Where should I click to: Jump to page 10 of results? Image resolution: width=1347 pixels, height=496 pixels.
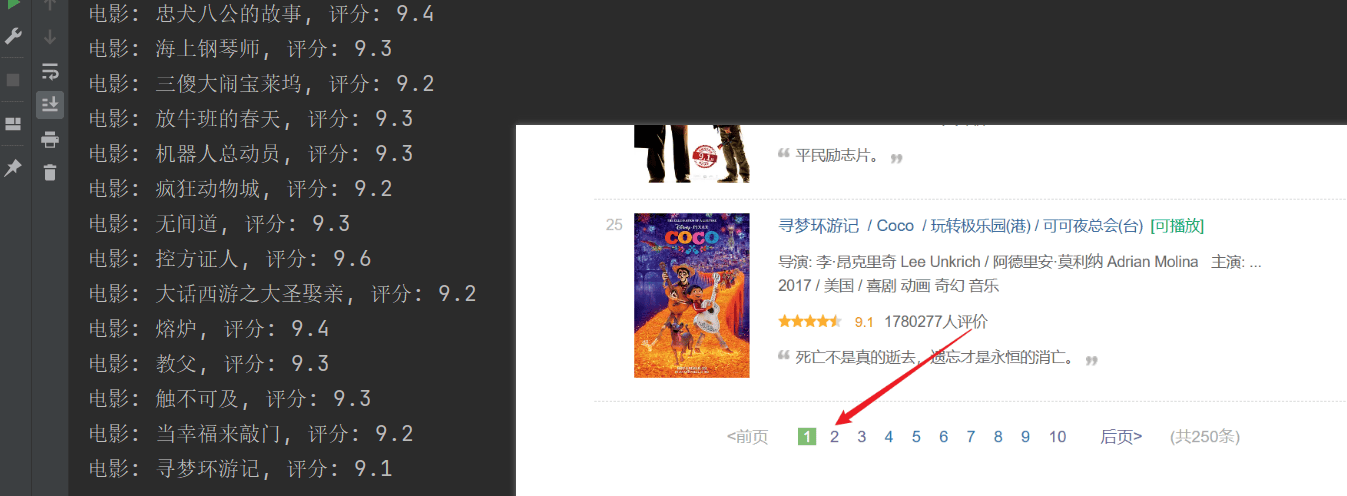click(x=1058, y=436)
